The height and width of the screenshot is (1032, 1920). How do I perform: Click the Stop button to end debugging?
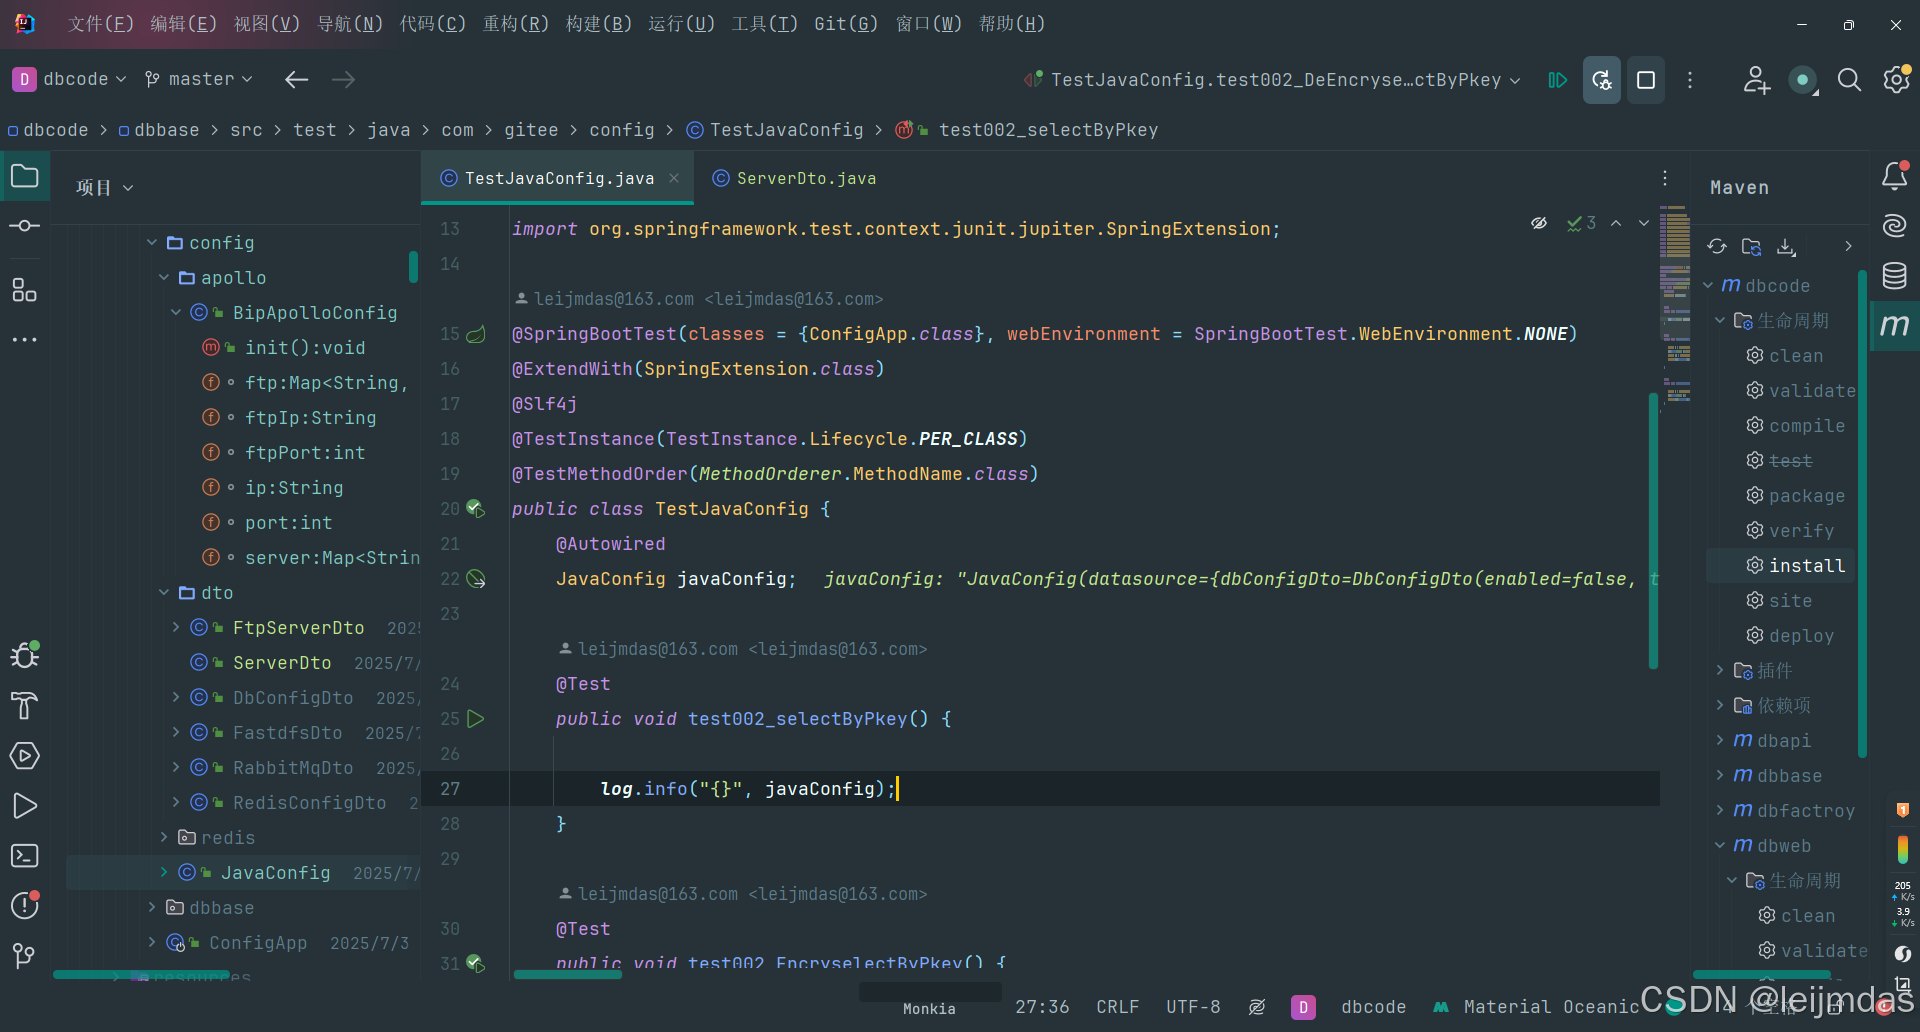pyautogui.click(x=1645, y=80)
